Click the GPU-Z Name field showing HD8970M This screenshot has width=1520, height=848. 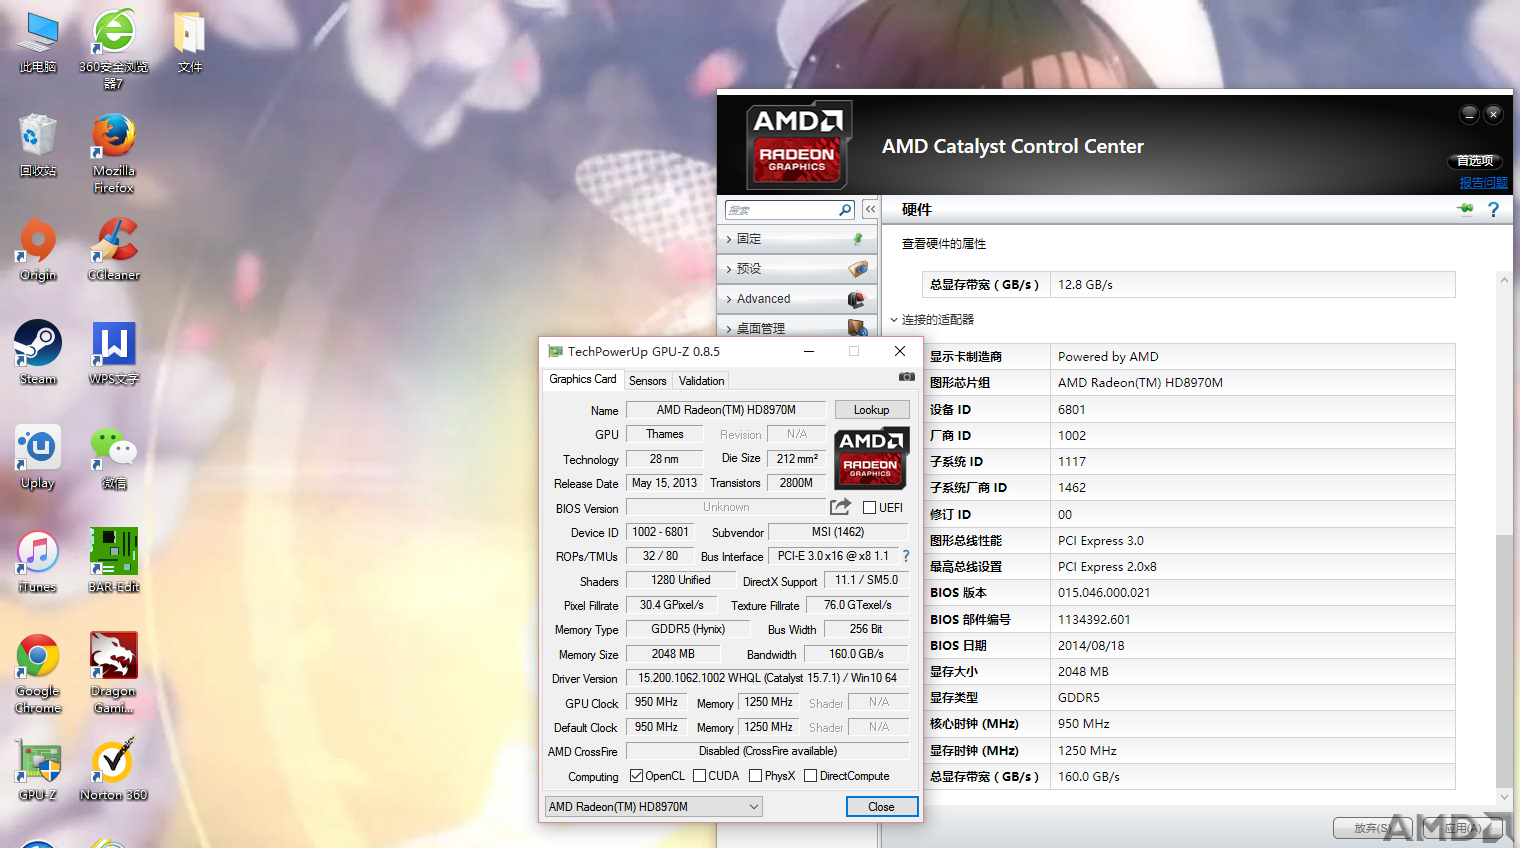pyautogui.click(x=726, y=410)
